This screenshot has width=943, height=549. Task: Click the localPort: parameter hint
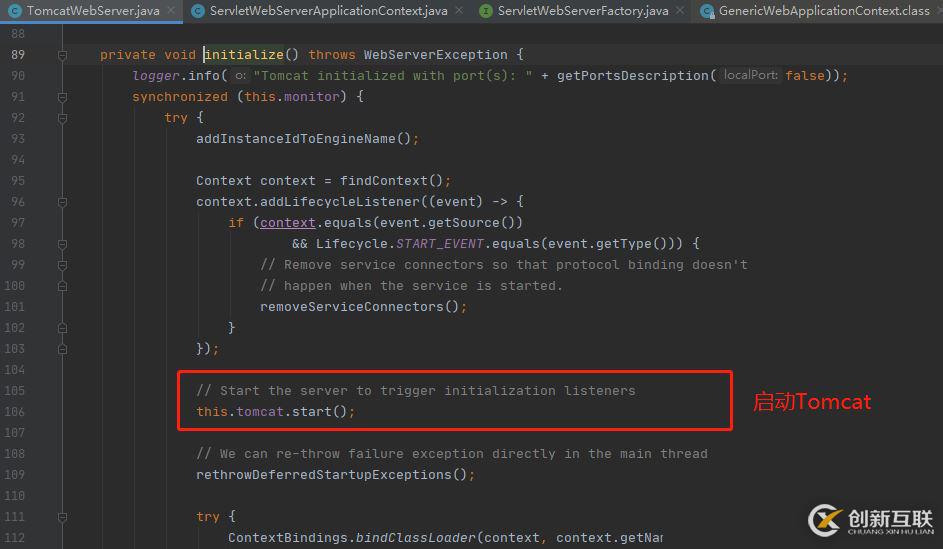point(751,75)
